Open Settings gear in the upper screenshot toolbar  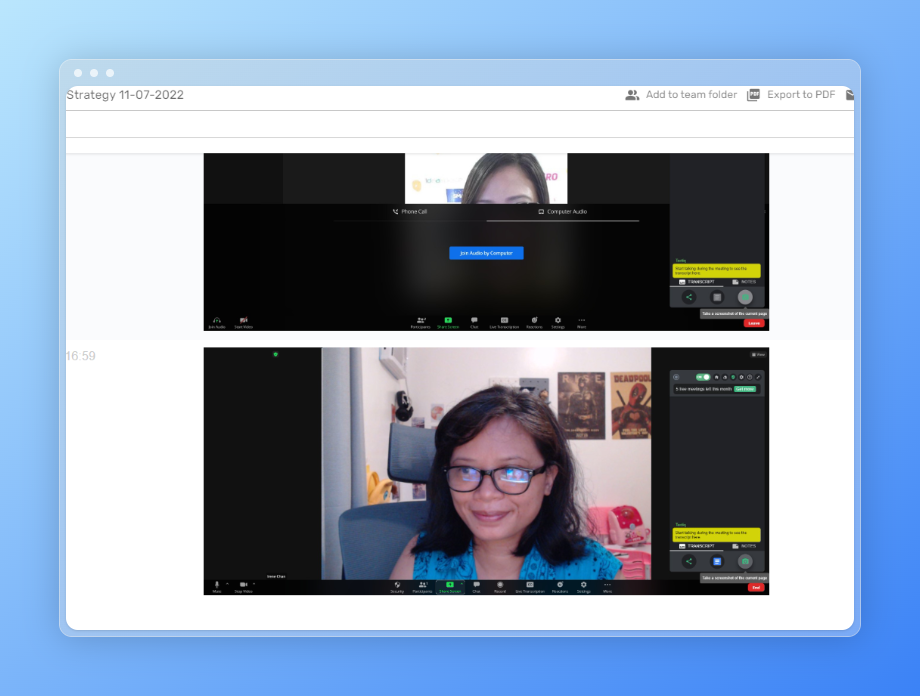(x=557, y=322)
